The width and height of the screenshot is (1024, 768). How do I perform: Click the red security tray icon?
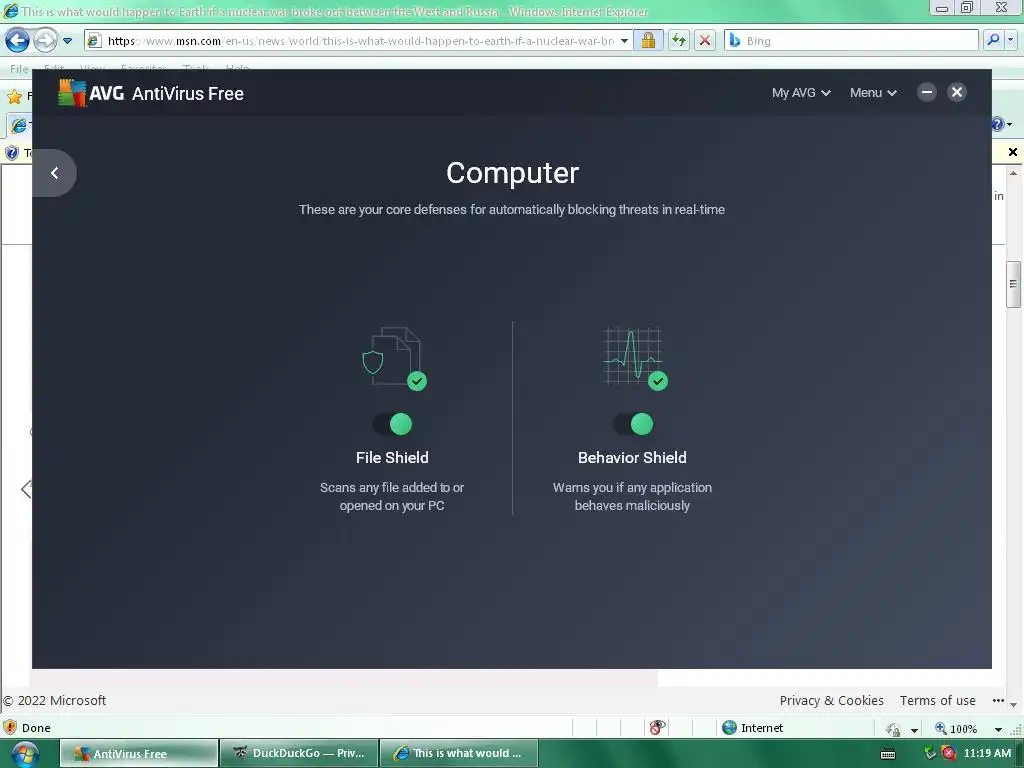[948, 753]
